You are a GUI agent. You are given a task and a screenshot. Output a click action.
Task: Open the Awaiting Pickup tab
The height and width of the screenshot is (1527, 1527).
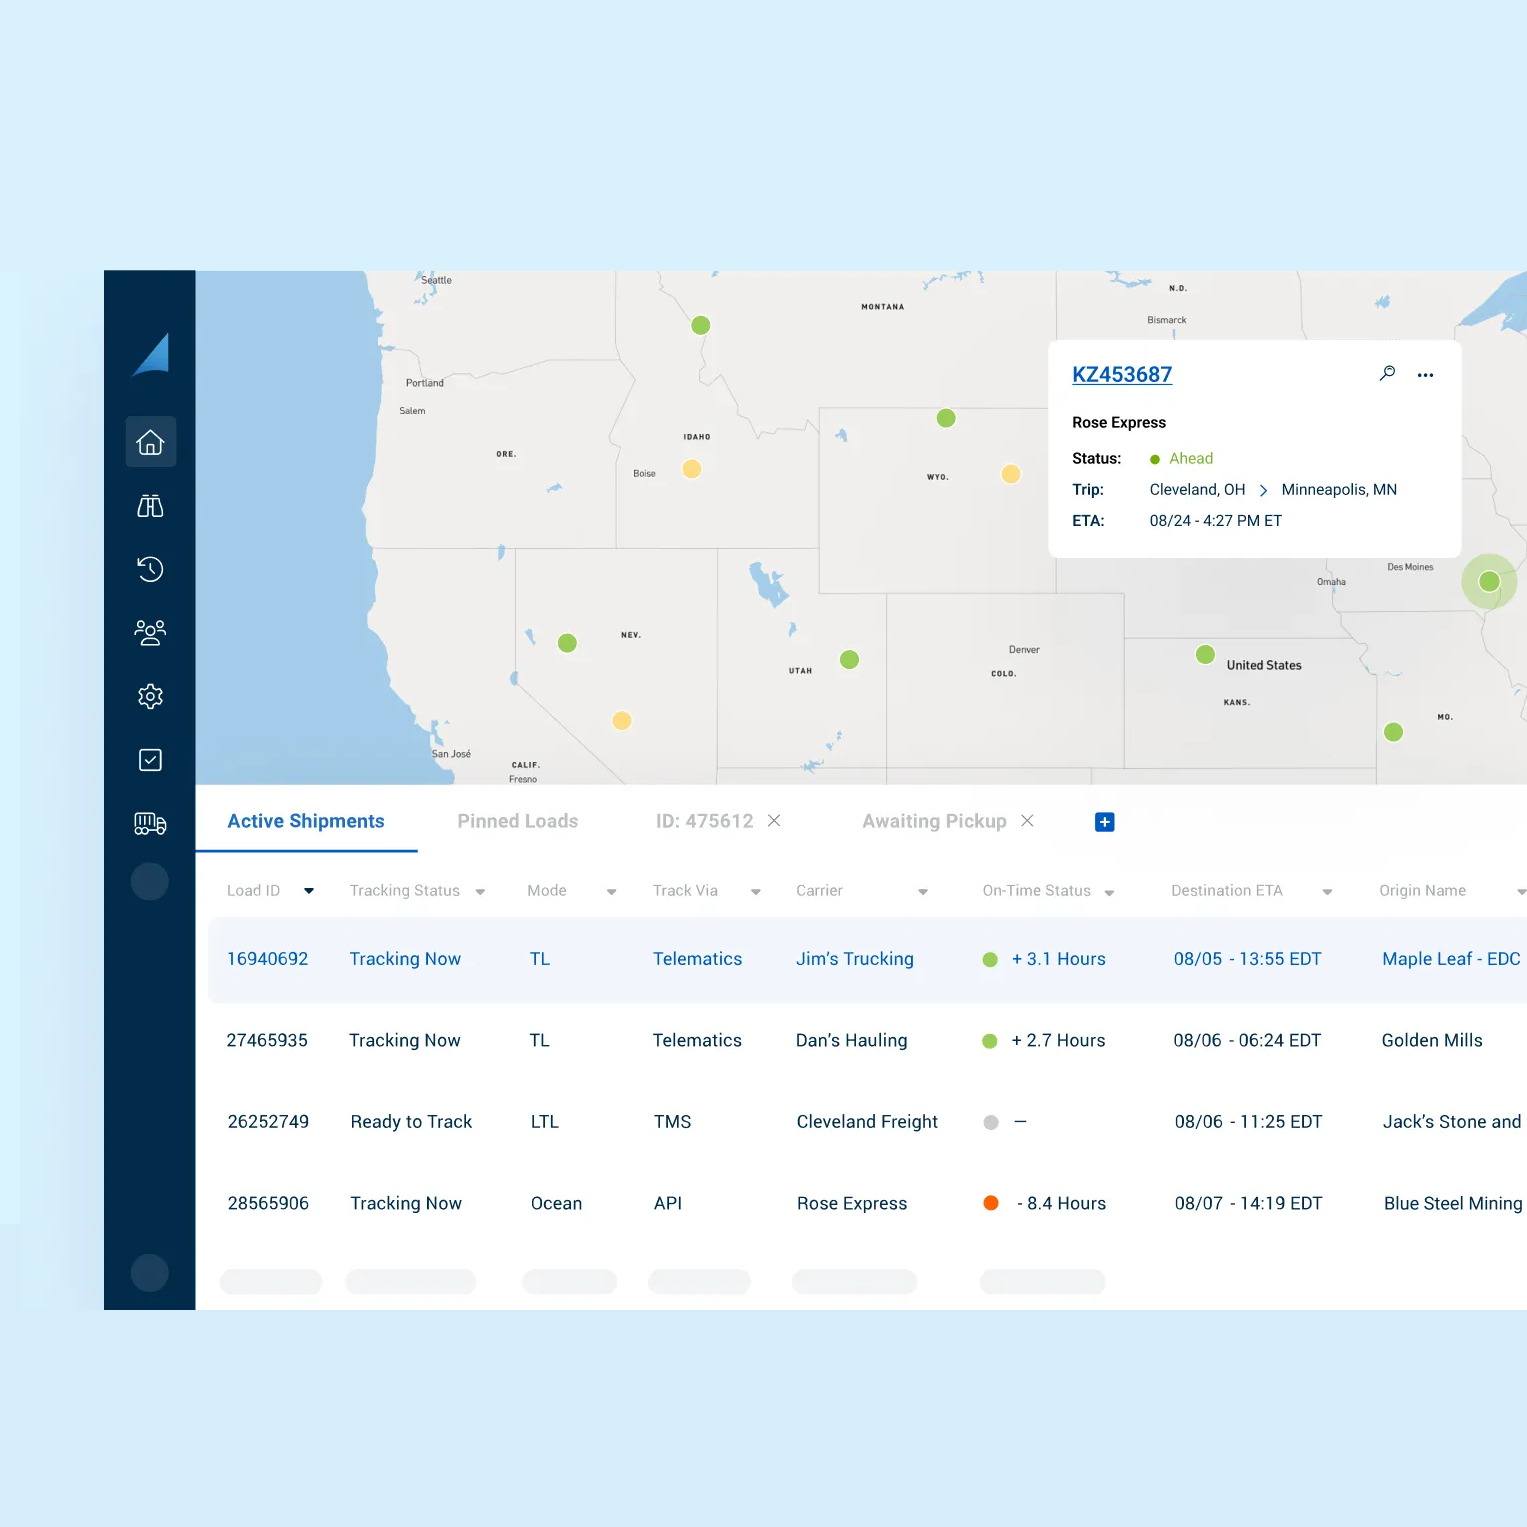tap(933, 820)
